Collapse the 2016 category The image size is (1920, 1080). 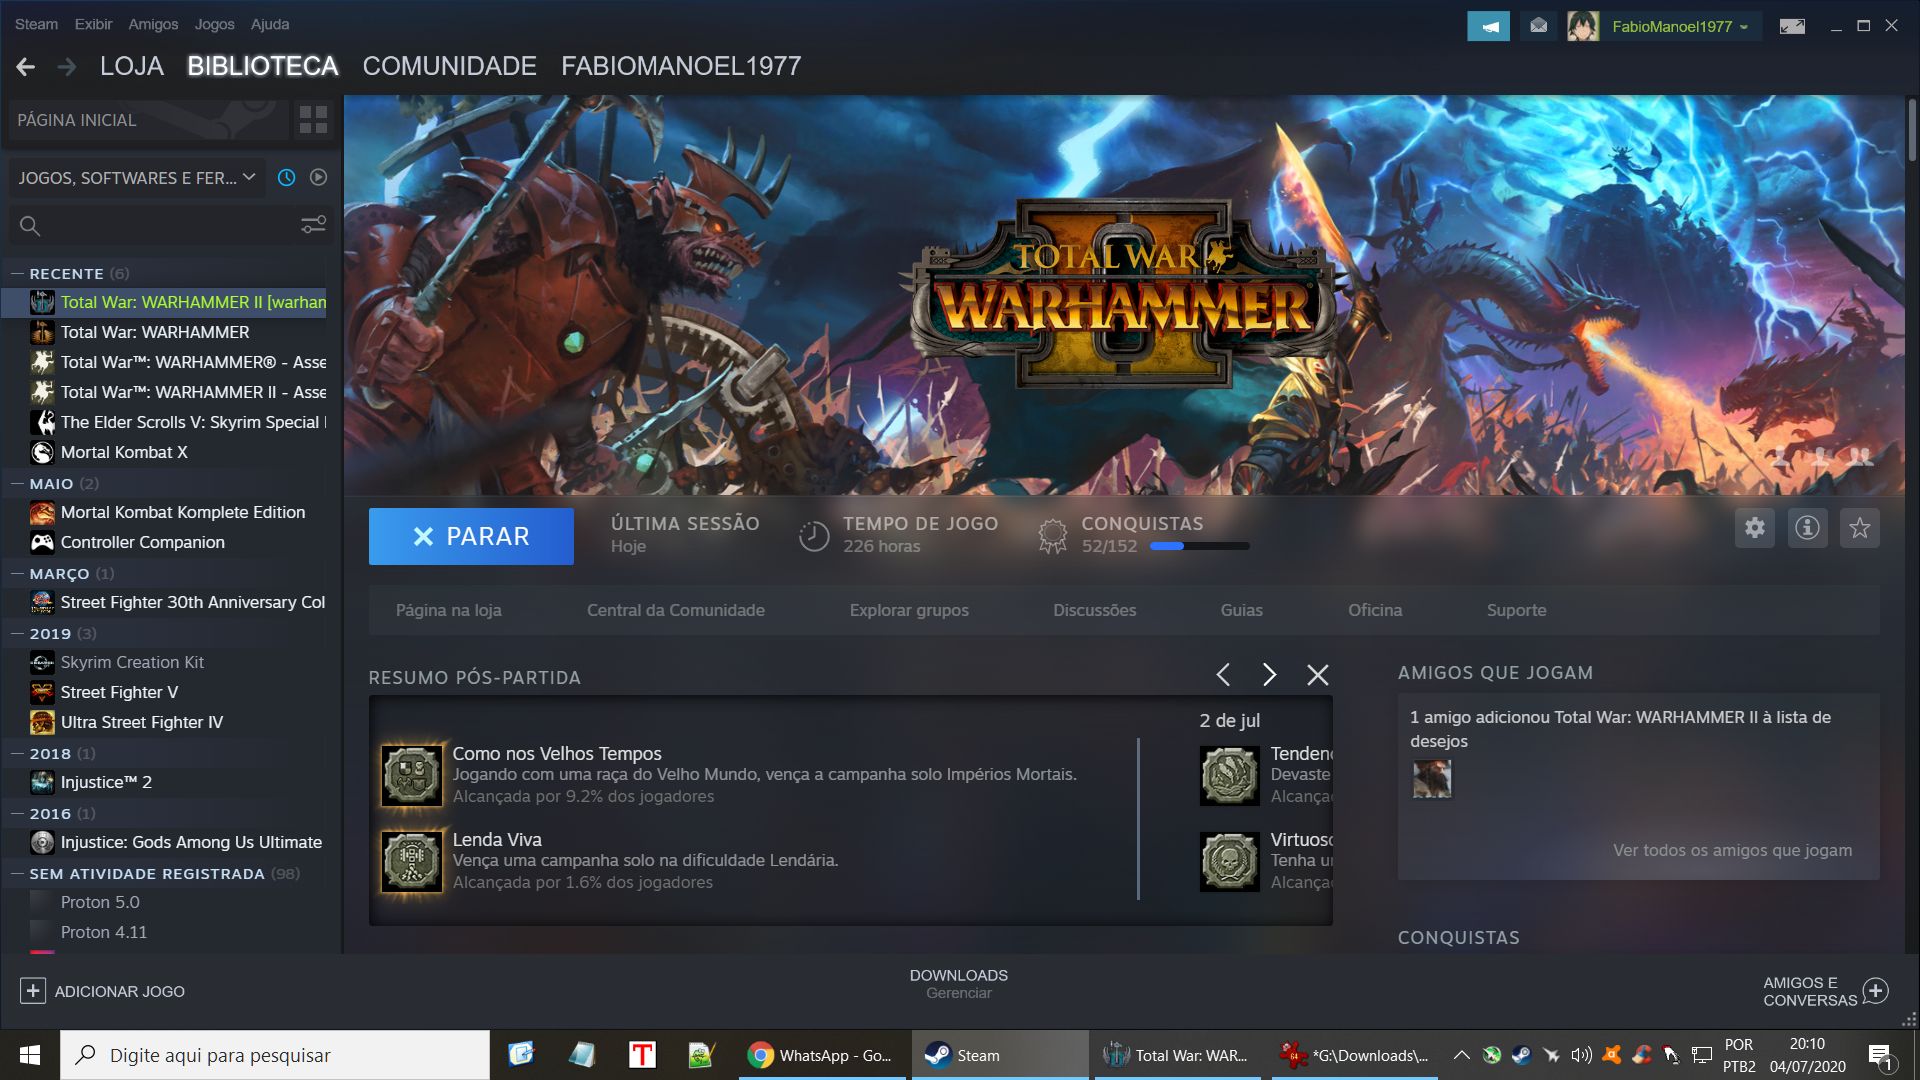tap(17, 813)
